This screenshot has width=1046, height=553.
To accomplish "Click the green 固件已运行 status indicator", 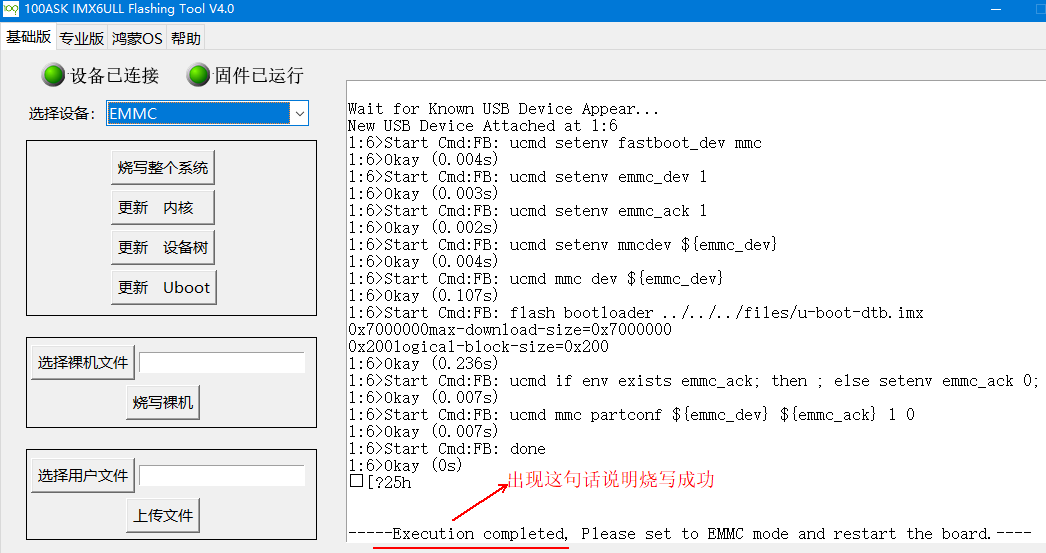I will 198,75.
